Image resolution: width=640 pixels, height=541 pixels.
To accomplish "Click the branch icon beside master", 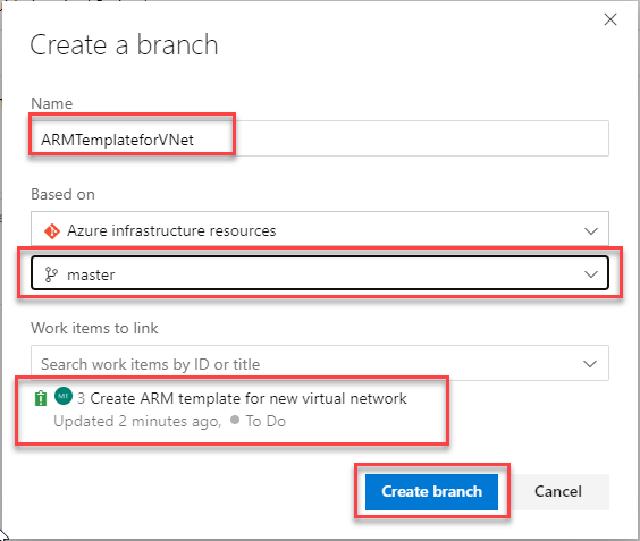I will point(53,274).
